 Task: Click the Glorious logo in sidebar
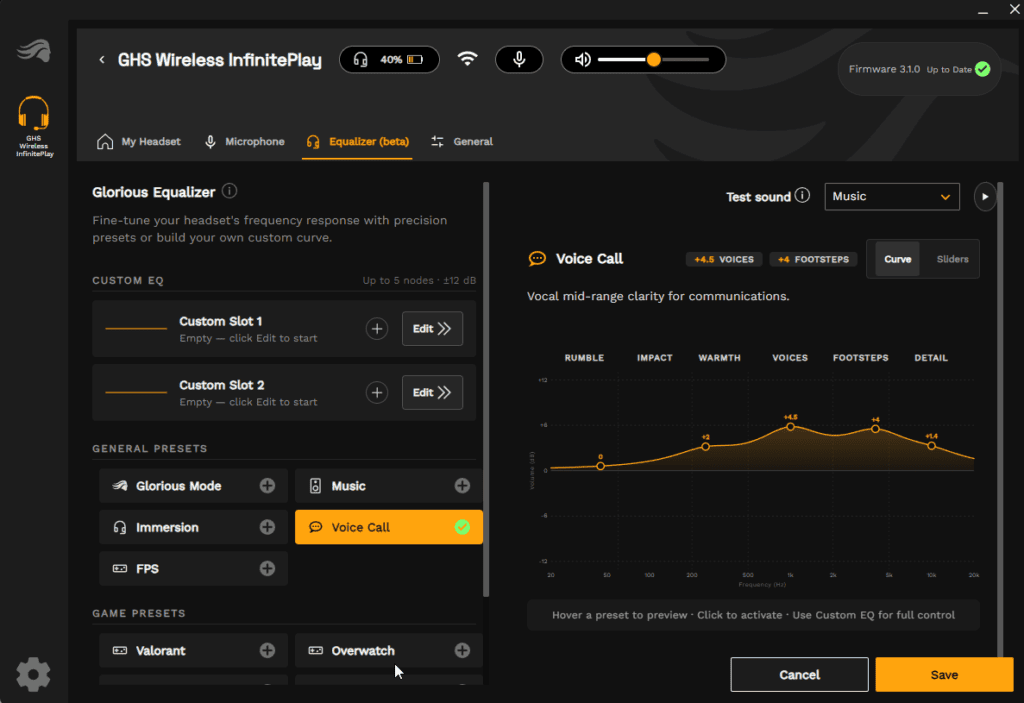pyautogui.click(x=34, y=50)
